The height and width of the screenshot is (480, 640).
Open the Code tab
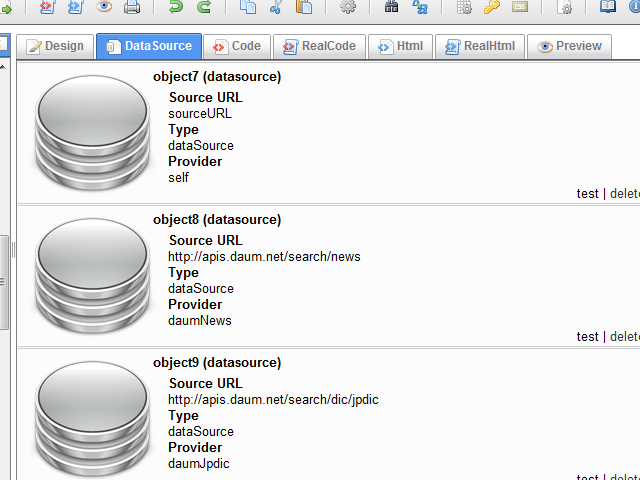click(236, 46)
